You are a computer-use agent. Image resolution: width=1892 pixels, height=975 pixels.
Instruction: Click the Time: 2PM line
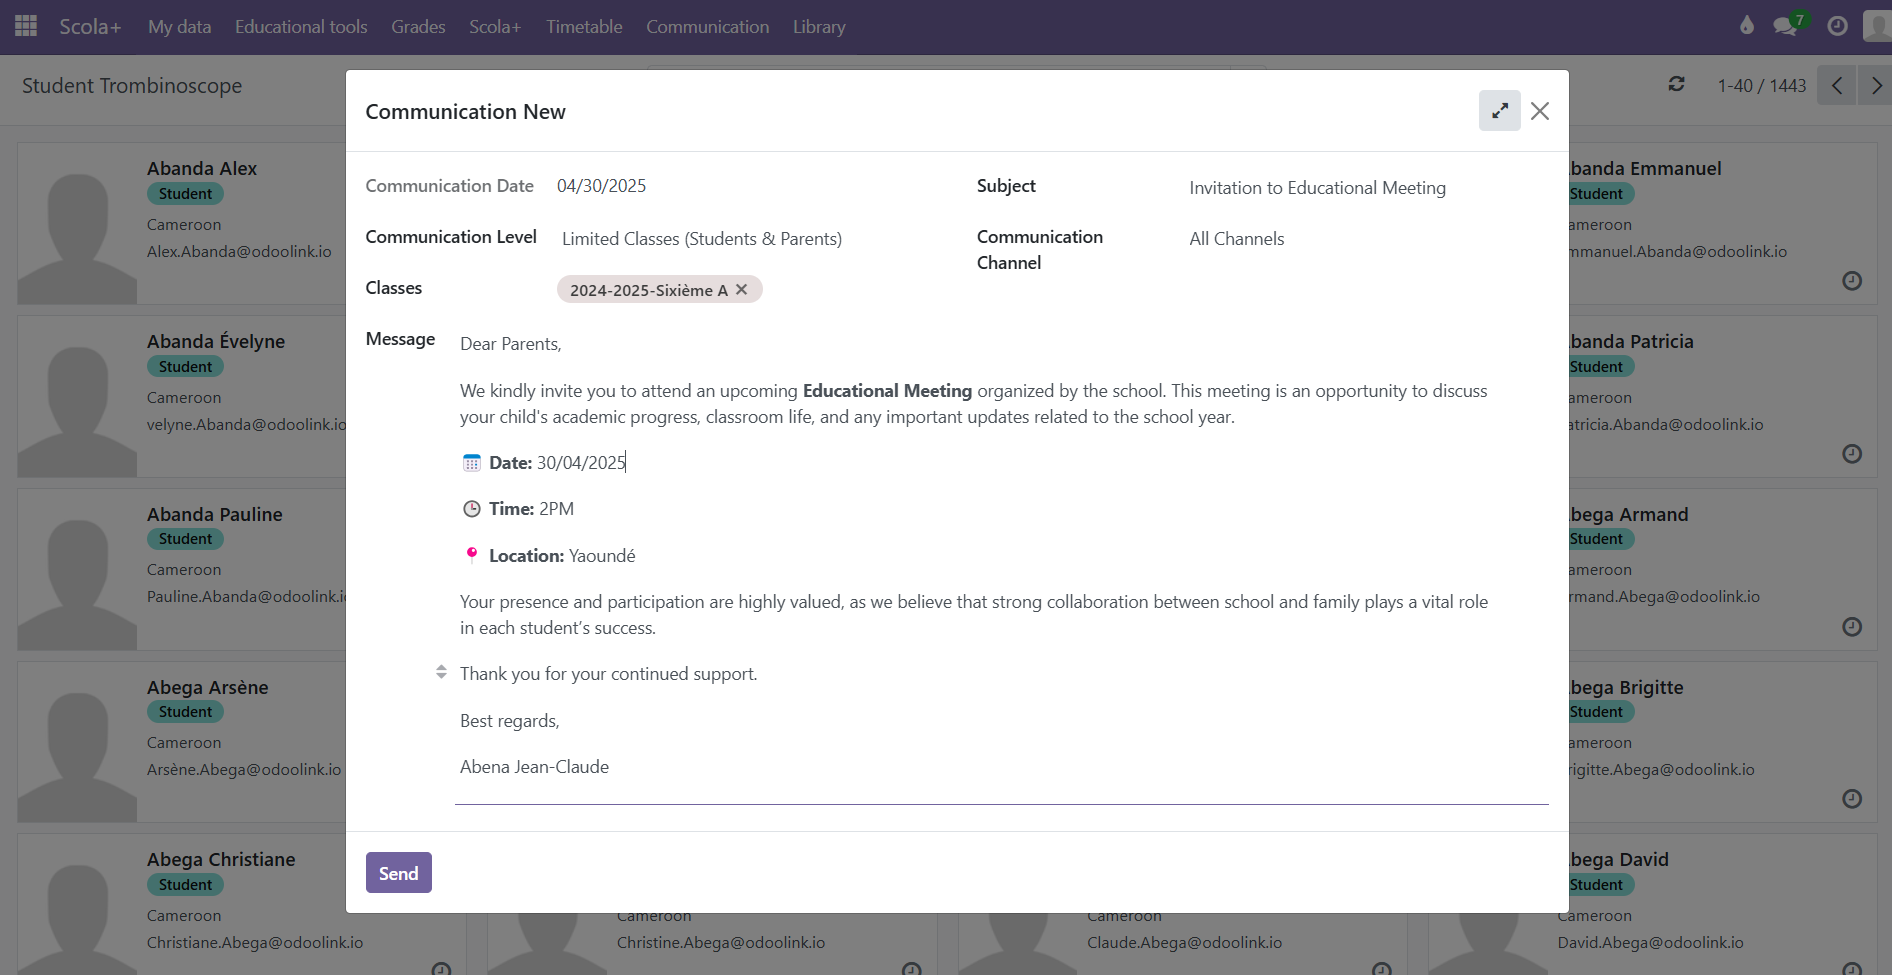531,509
